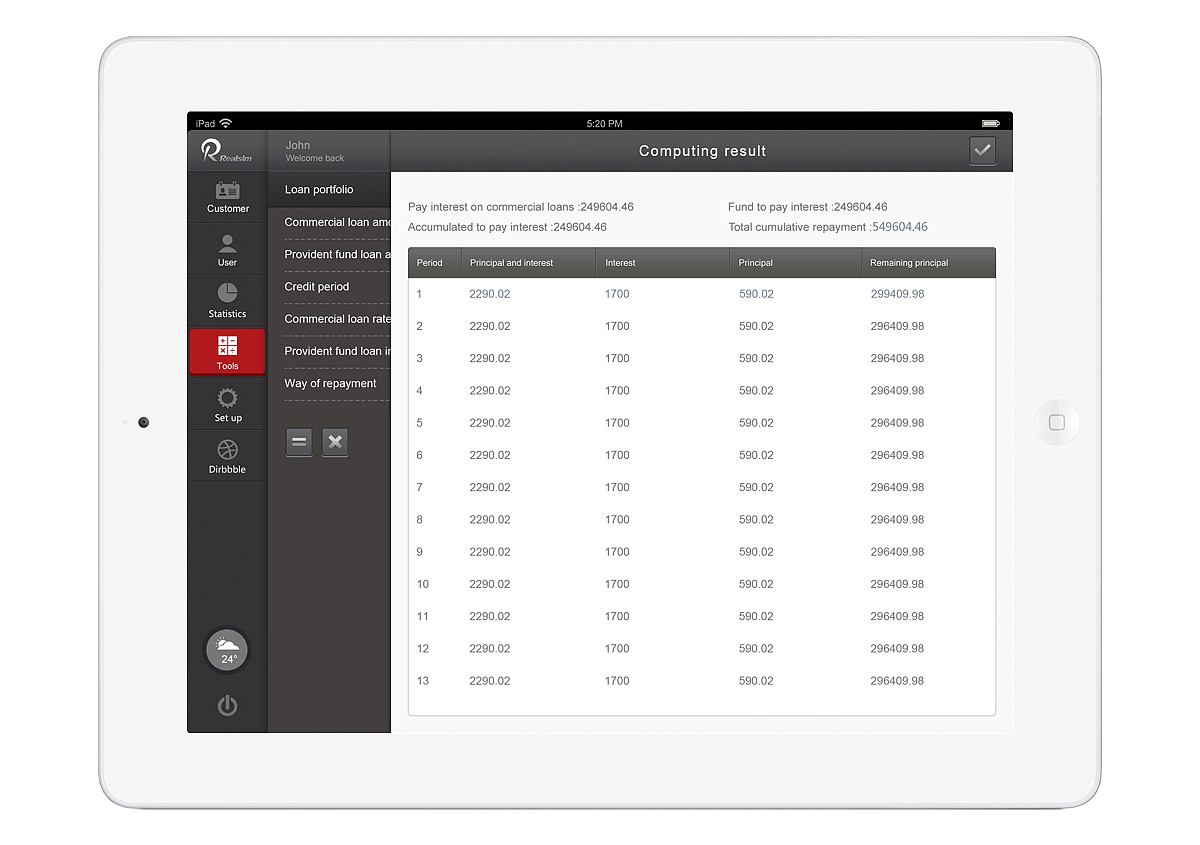Tap period number 12 cell
Viewport: 1200px width, 845px height.
tap(423, 648)
